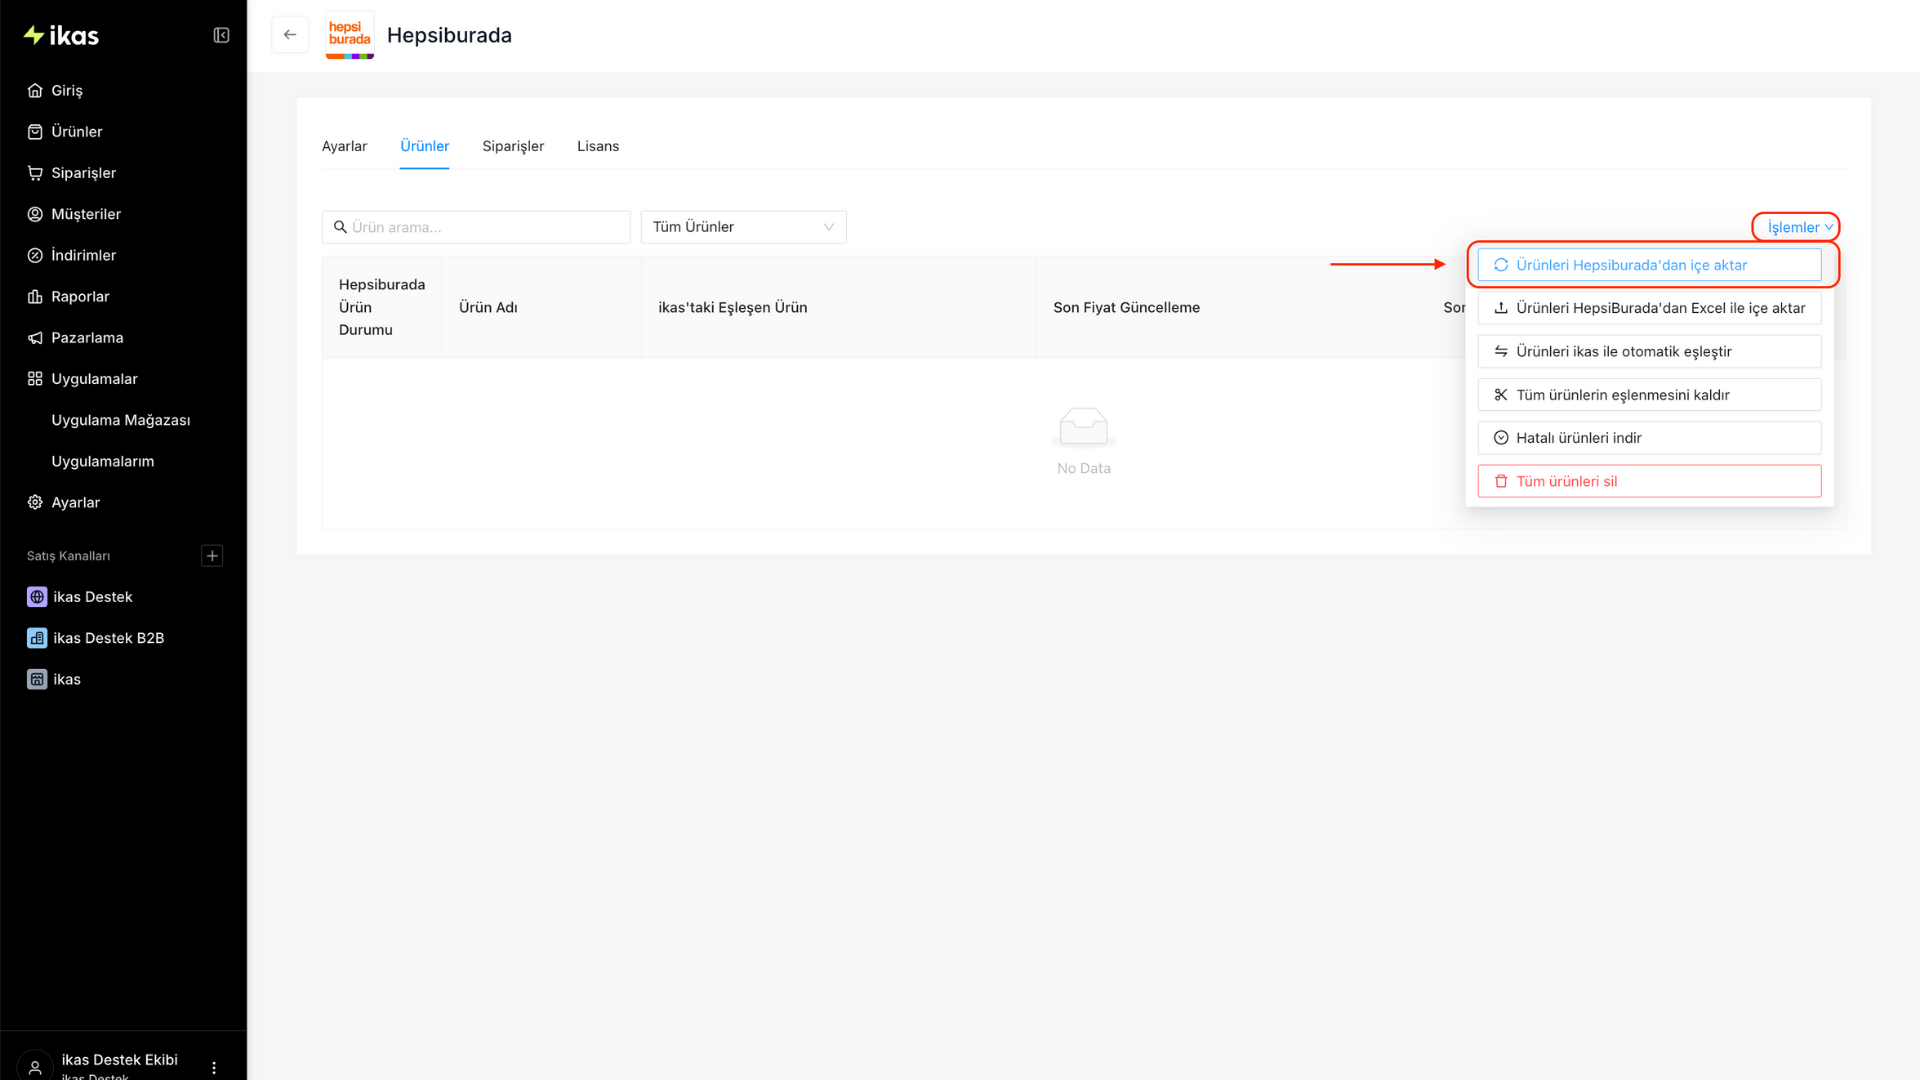Toggle the İşlemler actions dropdown
Viewport: 1920px width, 1080px height.
tap(1799, 227)
